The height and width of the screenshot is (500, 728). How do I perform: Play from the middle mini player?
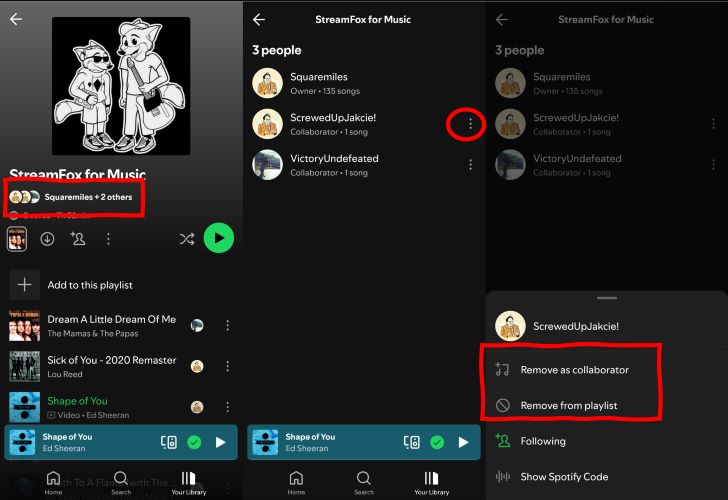pyautogui.click(x=463, y=442)
